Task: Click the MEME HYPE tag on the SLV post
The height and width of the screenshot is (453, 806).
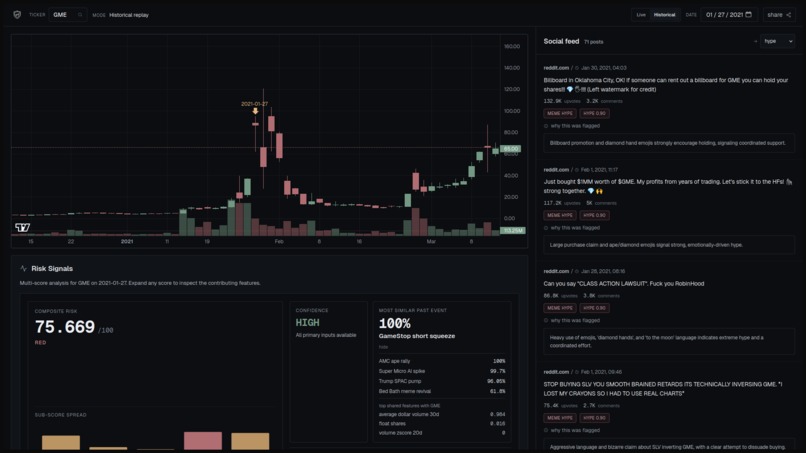Action: click(x=560, y=418)
